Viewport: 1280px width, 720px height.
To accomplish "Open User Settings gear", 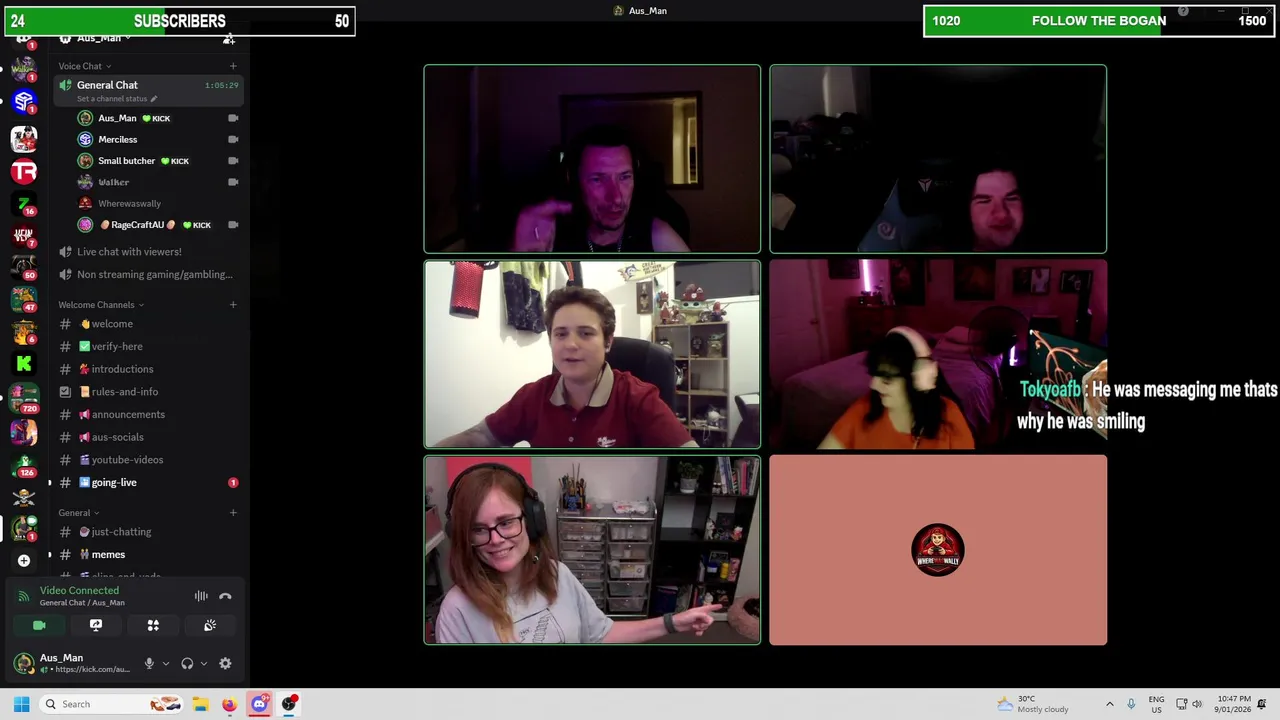I will pyautogui.click(x=225, y=663).
